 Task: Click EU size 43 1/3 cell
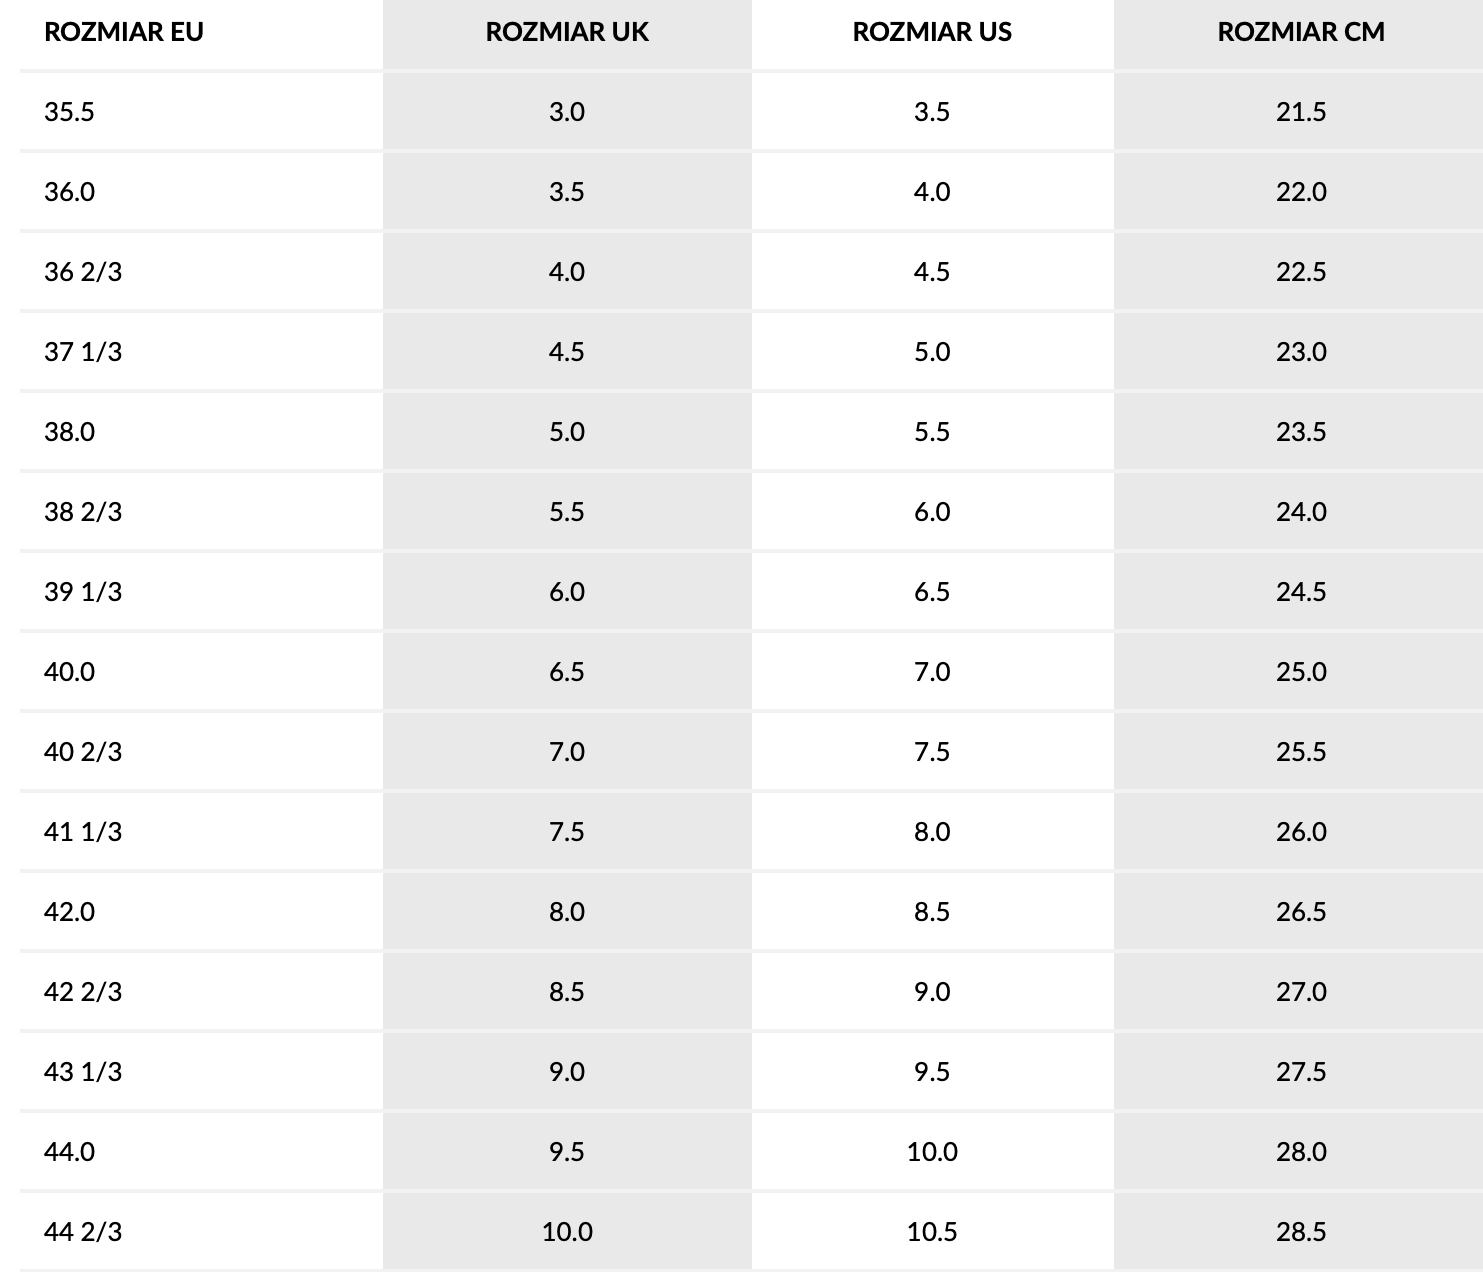click(x=83, y=1071)
